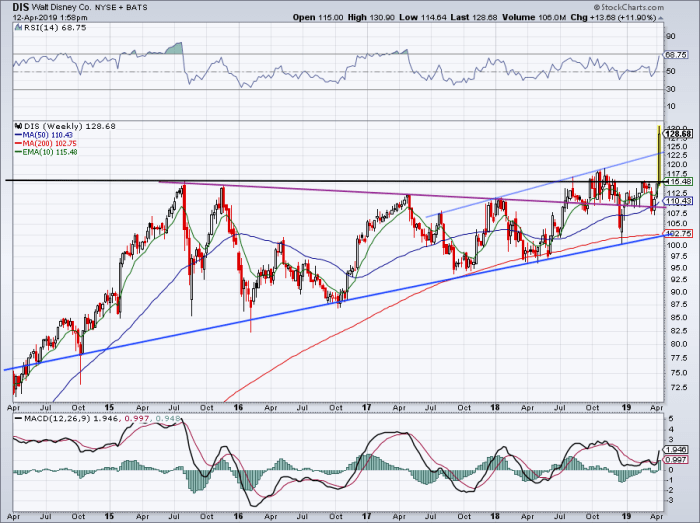Click the NYSE + BATS exchange label
700x523 pixels.
122,8
